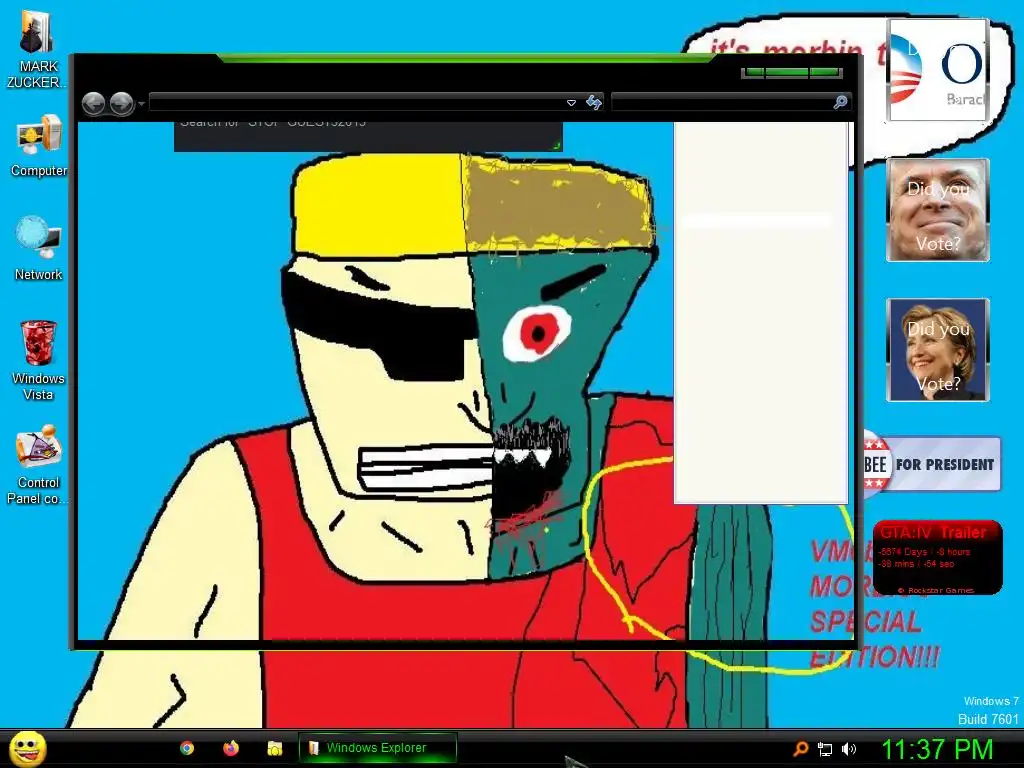The height and width of the screenshot is (768, 1024).
Task: Click the Refresh arrows icon
Action: 594,103
